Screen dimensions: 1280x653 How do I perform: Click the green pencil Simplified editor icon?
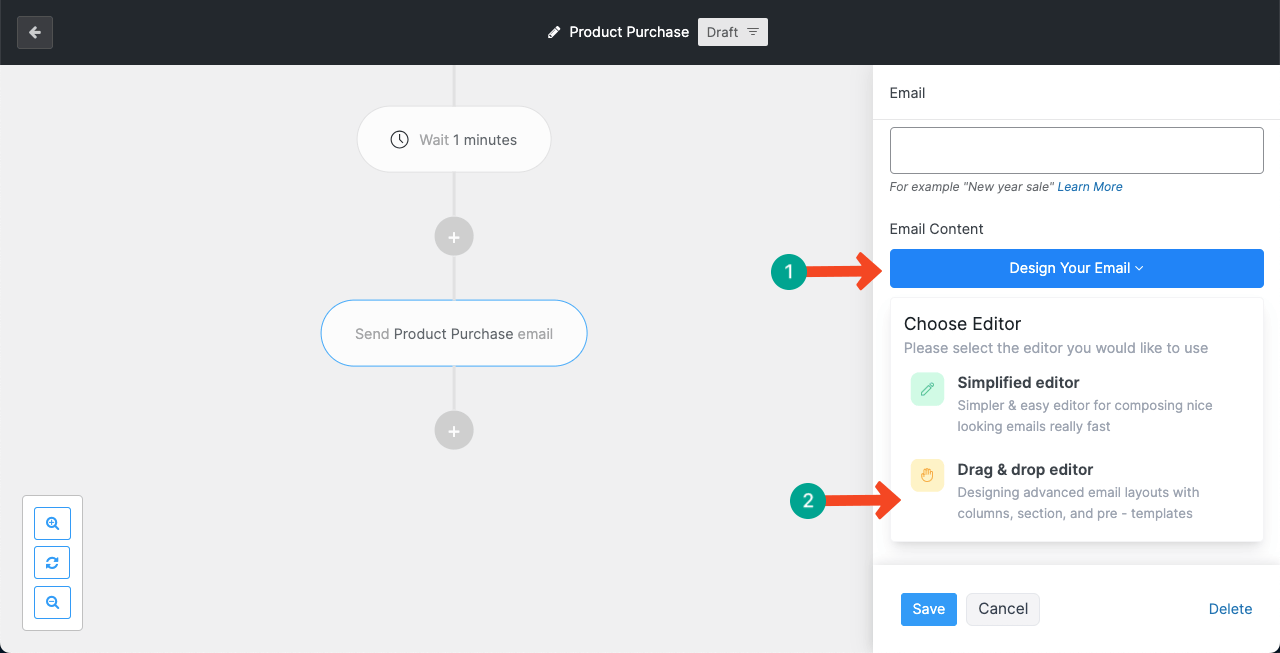[927, 389]
